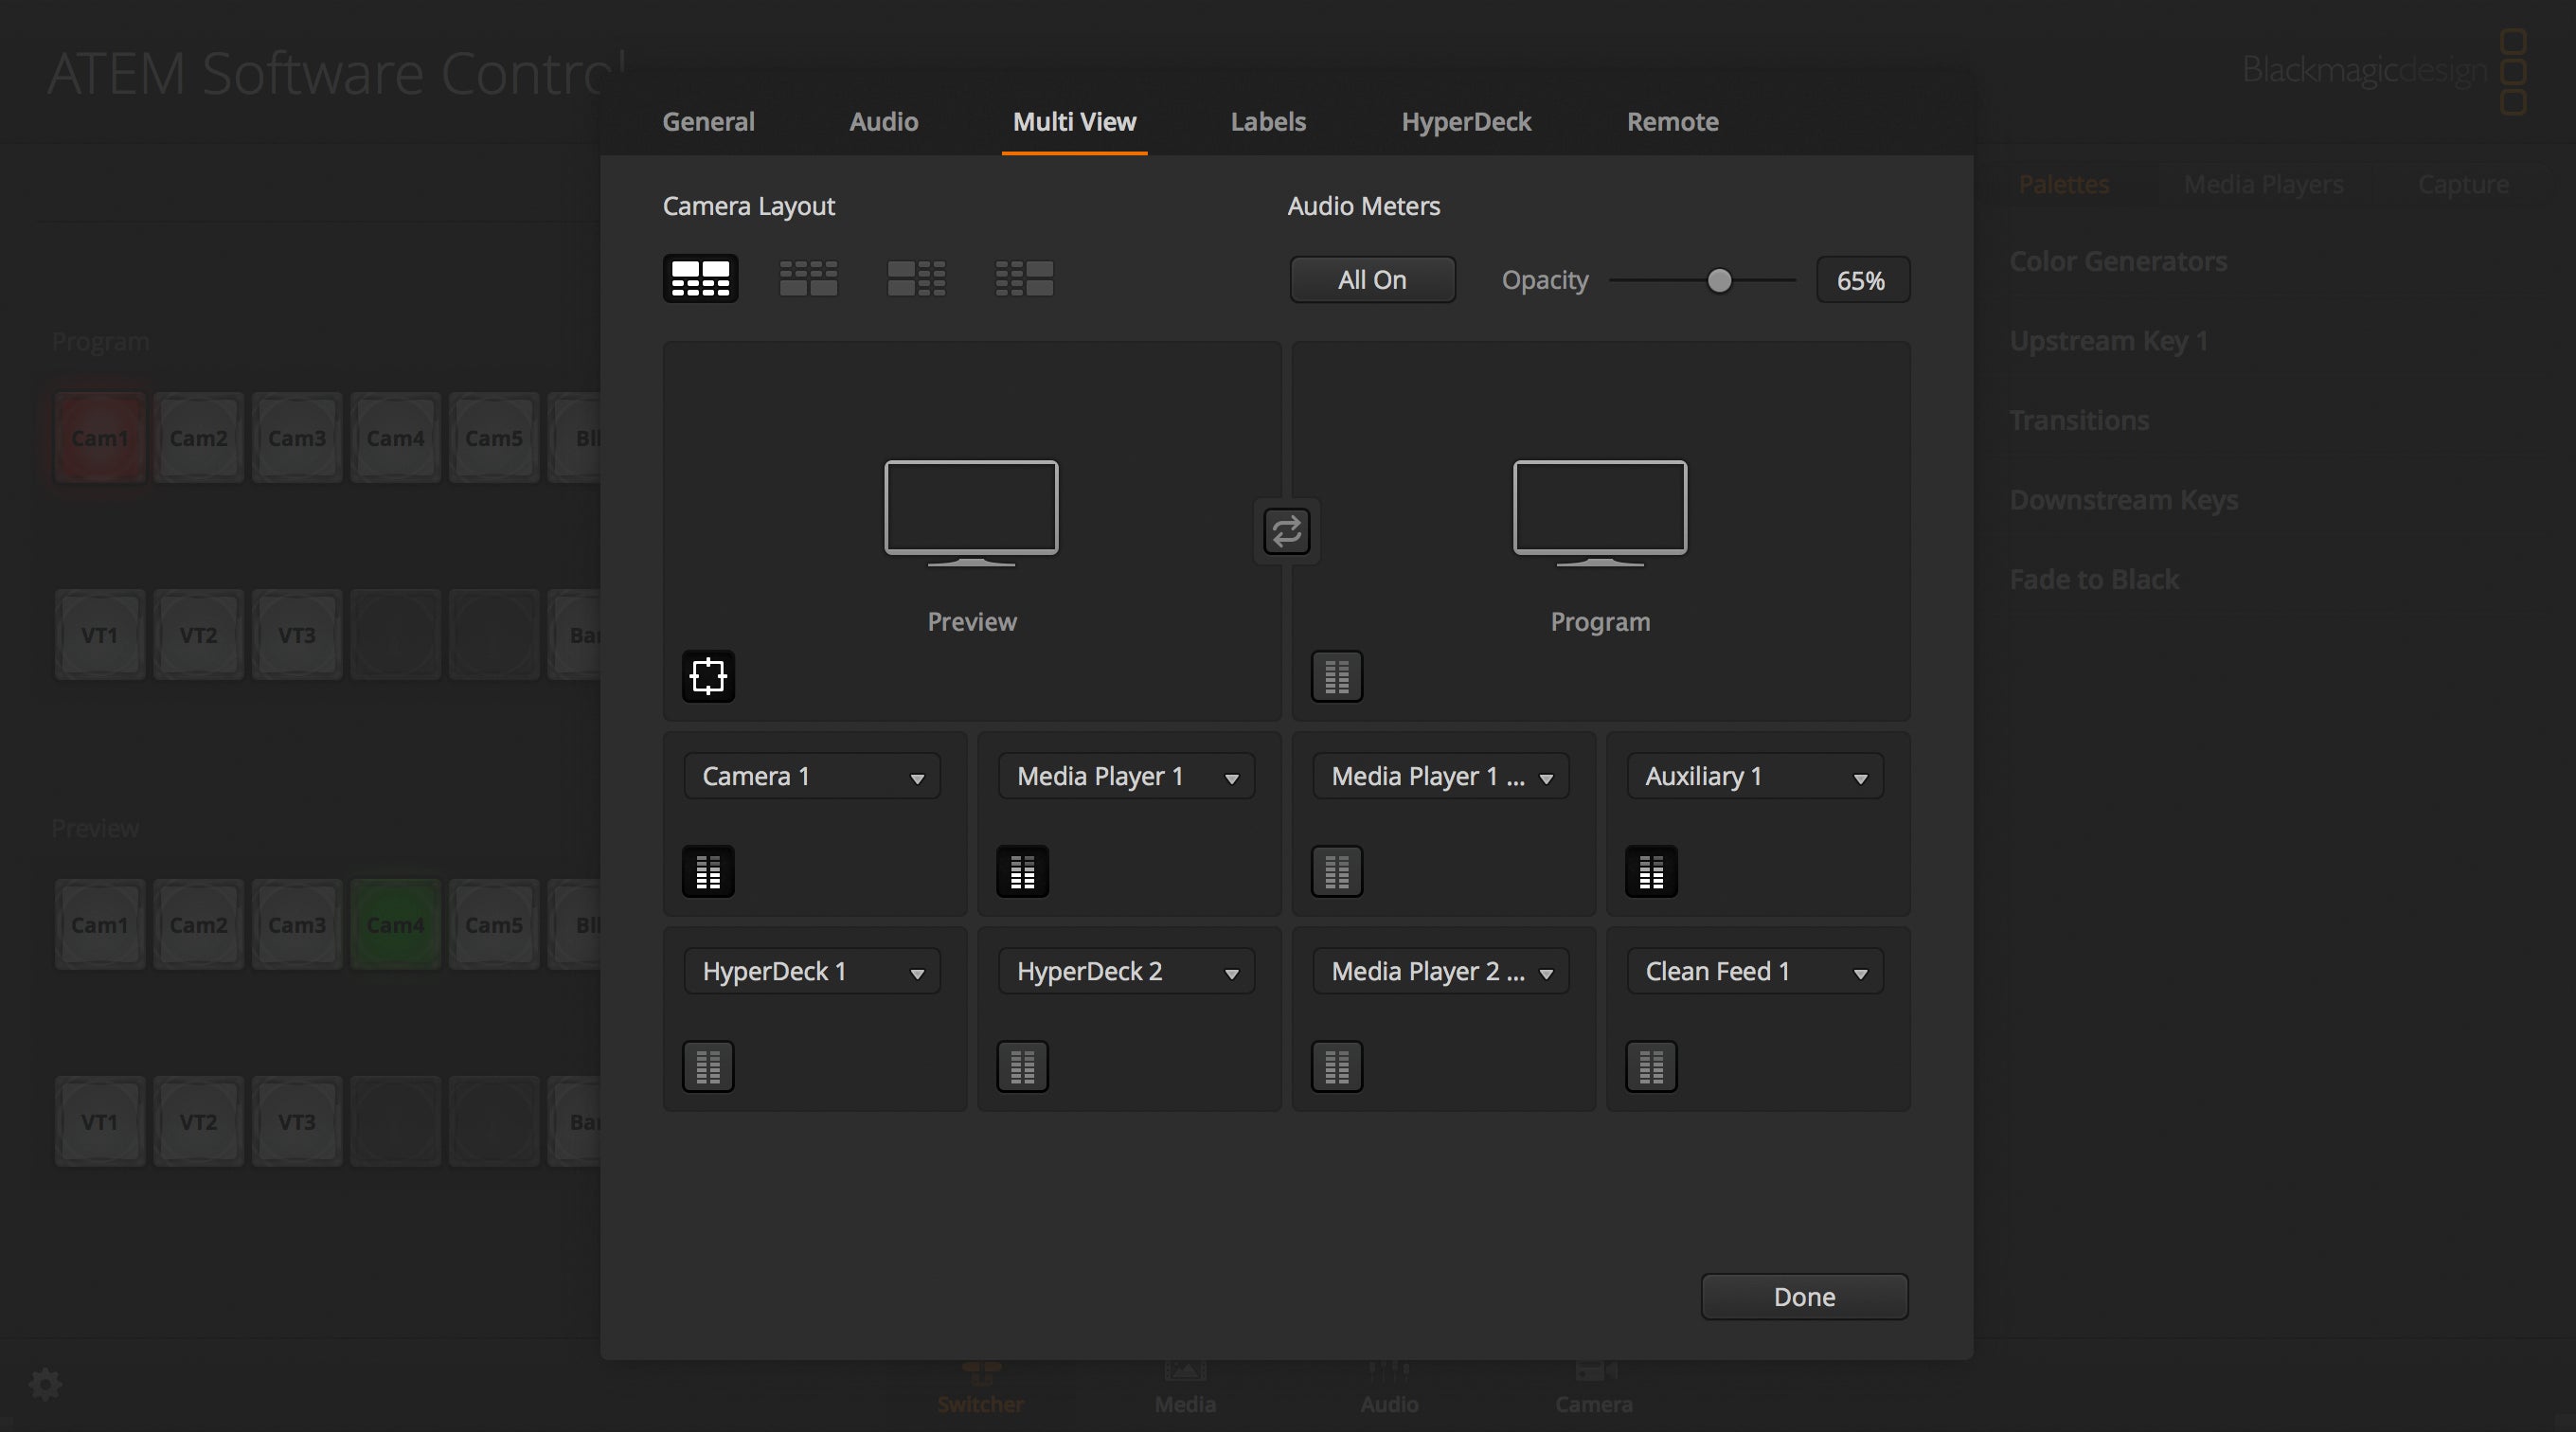The width and height of the screenshot is (2576, 1432).
Task: Open the HyperDeck 2 source dropdown
Action: pos(1126,971)
